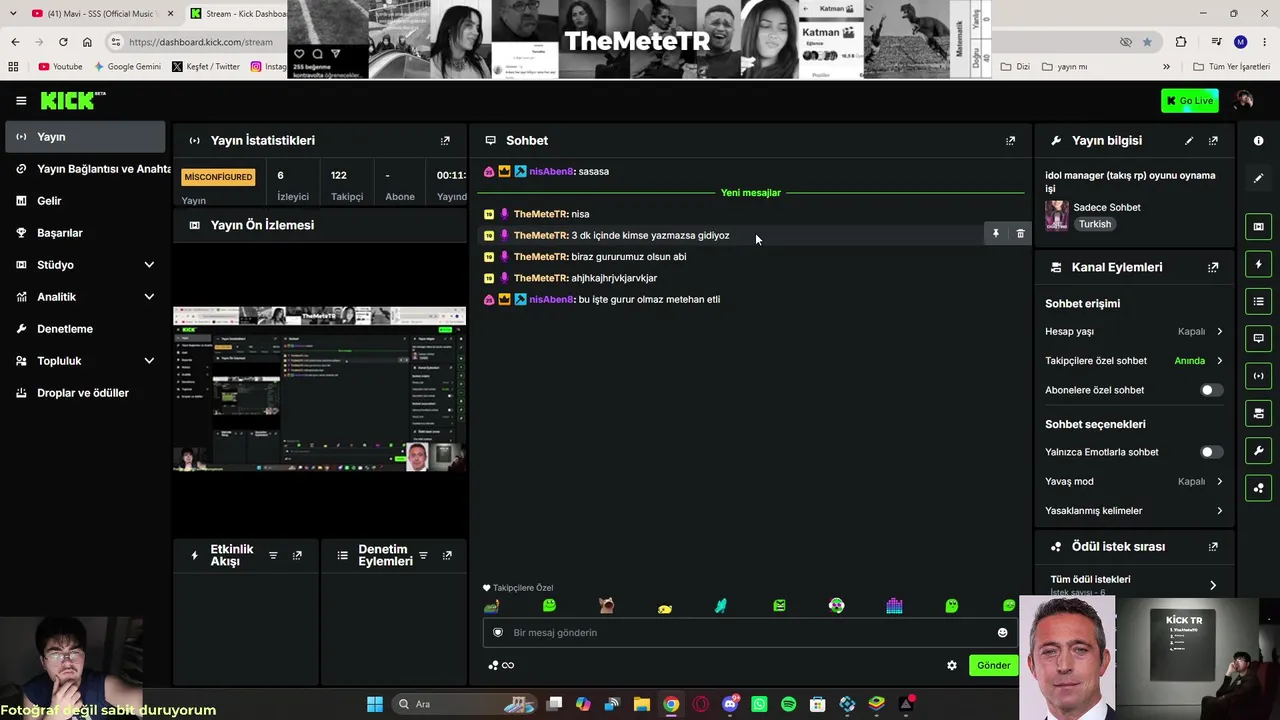The image size is (1280, 720).
Task: Select Yayın in the sidebar
Action: (x=84, y=137)
